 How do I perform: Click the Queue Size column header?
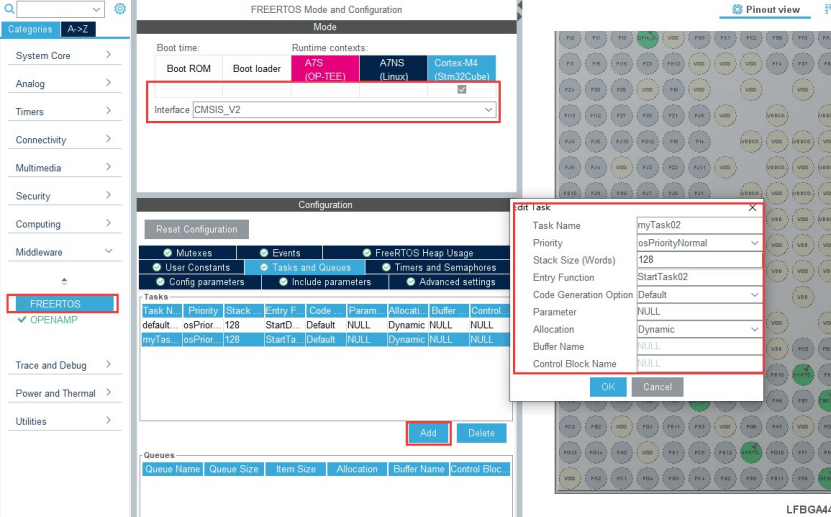point(234,469)
